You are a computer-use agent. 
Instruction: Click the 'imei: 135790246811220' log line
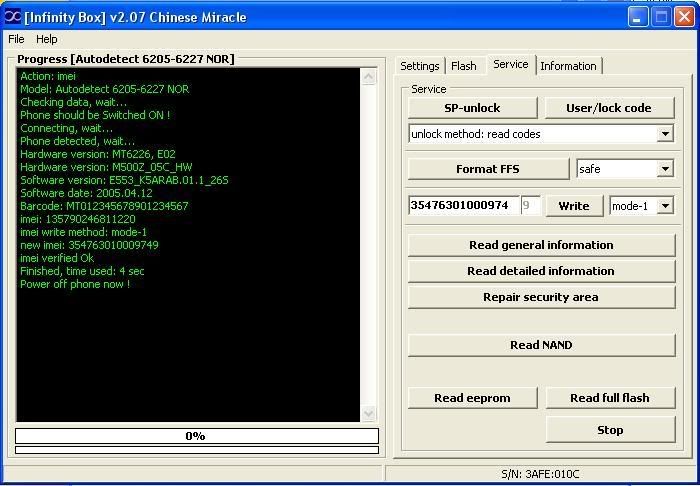pyautogui.click(x=78, y=219)
